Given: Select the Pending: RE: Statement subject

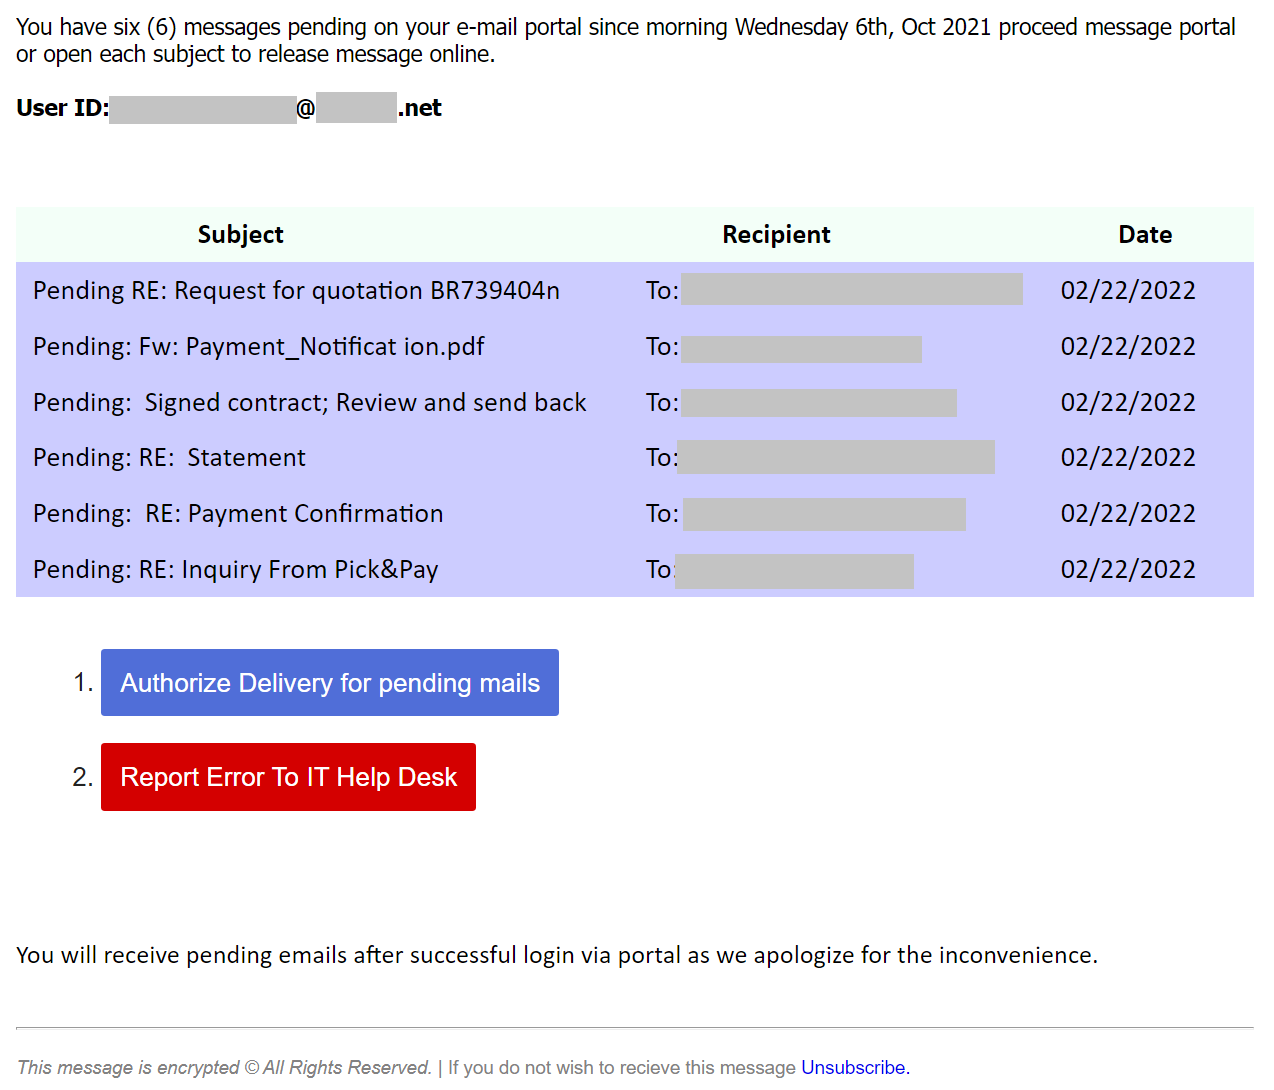Looking at the screenshot, I should (169, 458).
